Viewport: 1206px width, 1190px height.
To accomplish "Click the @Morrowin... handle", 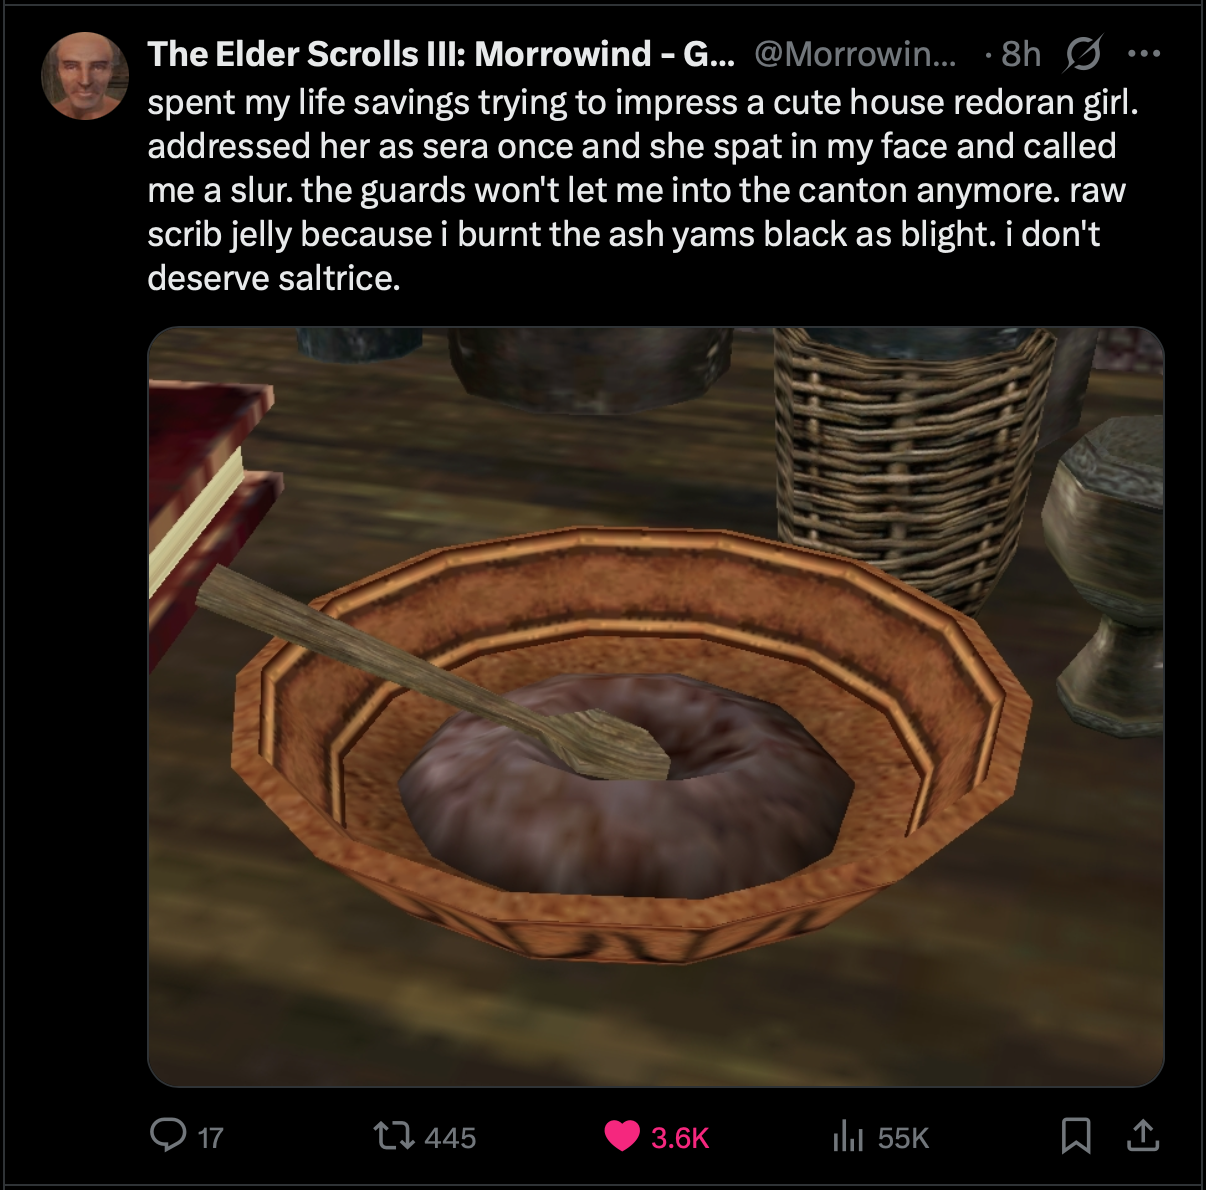I will (x=855, y=54).
